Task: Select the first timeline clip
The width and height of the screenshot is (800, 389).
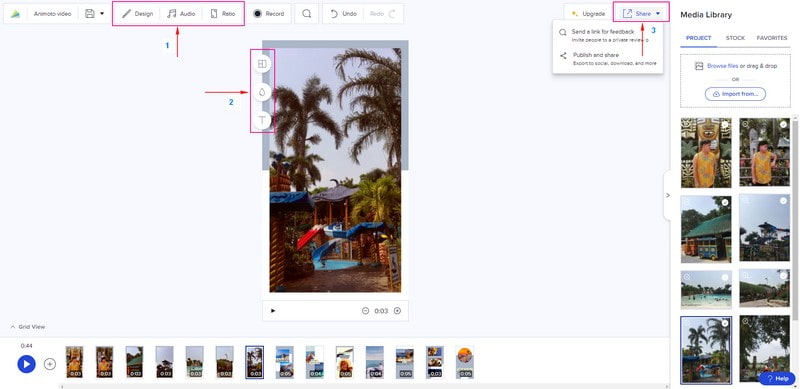Action: (74, 362)
